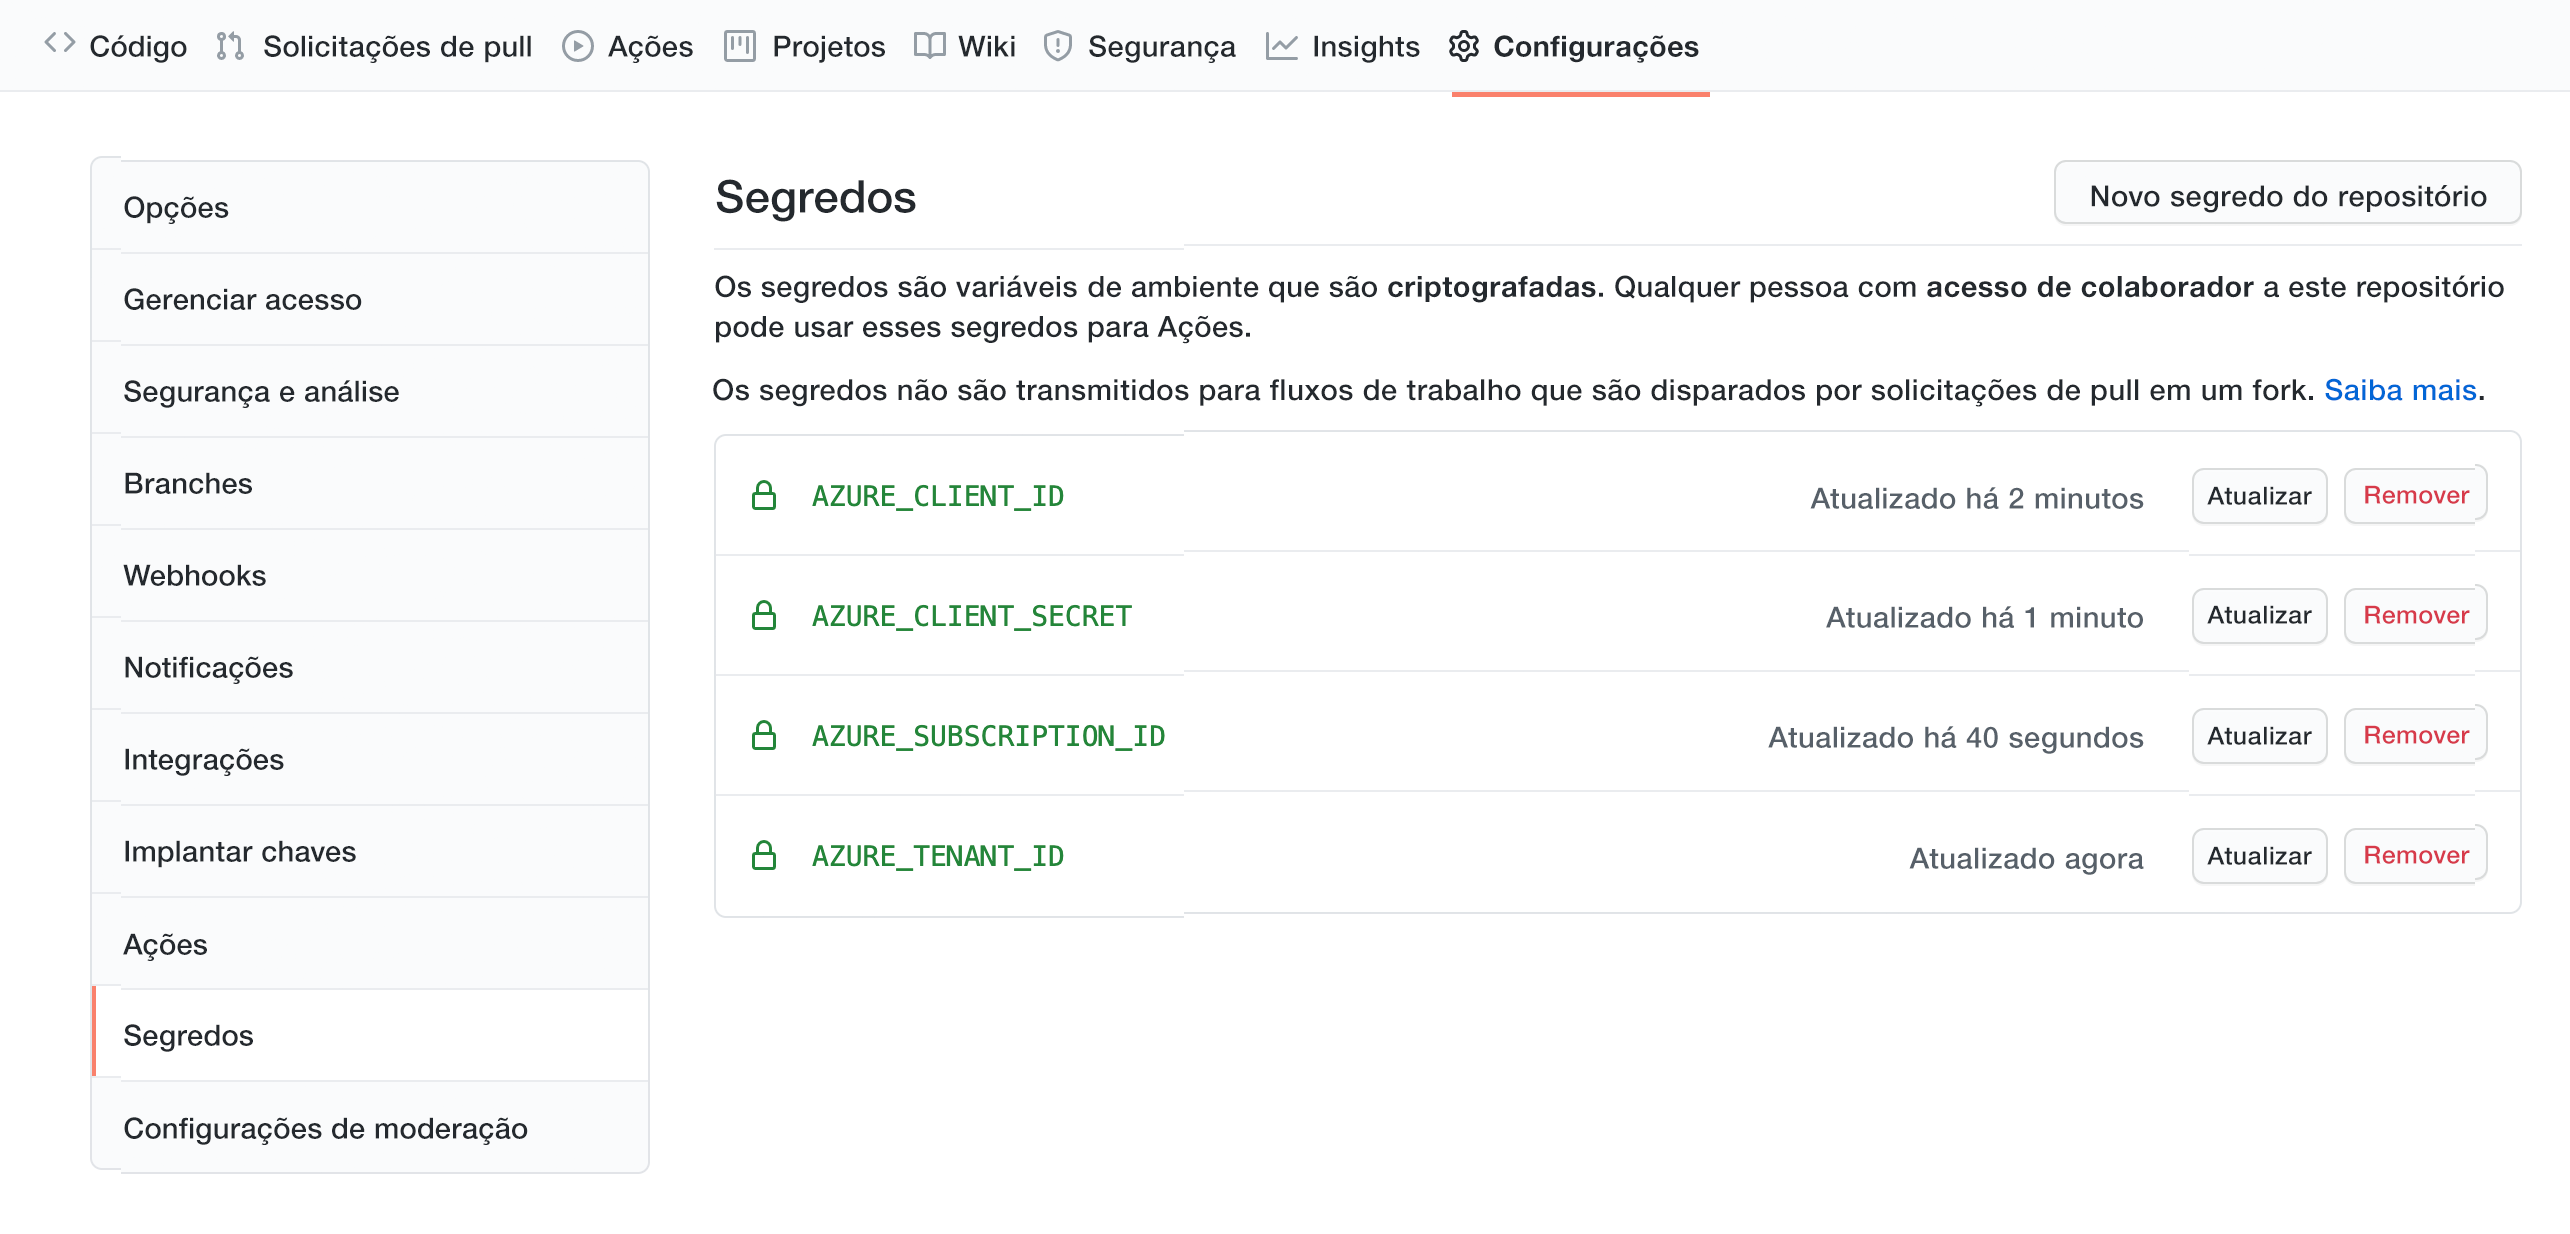Select Webhooks in the sidebar
The height and width of the screenshot is (1234, 2570).
(x=194, y=575)
